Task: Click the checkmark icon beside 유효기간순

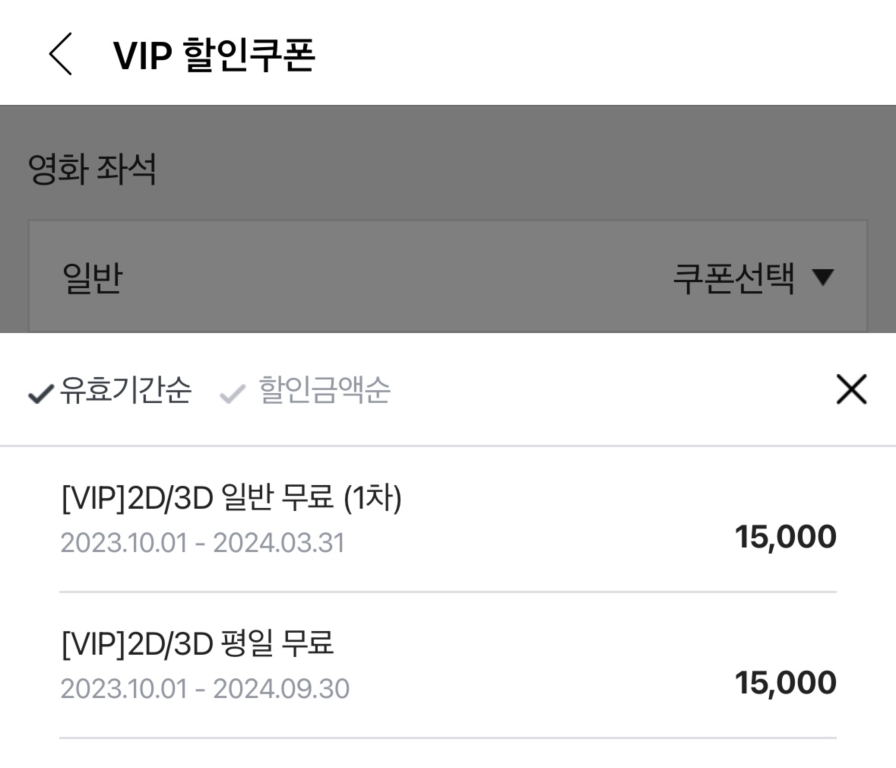Action: pyautogui.click(x=41, y=393)
